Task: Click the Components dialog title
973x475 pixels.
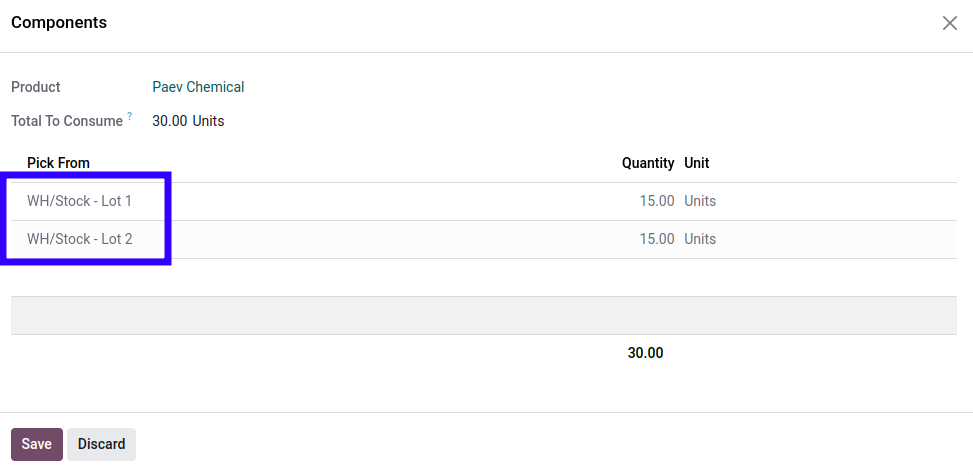Action: click(x=59, y=22)
